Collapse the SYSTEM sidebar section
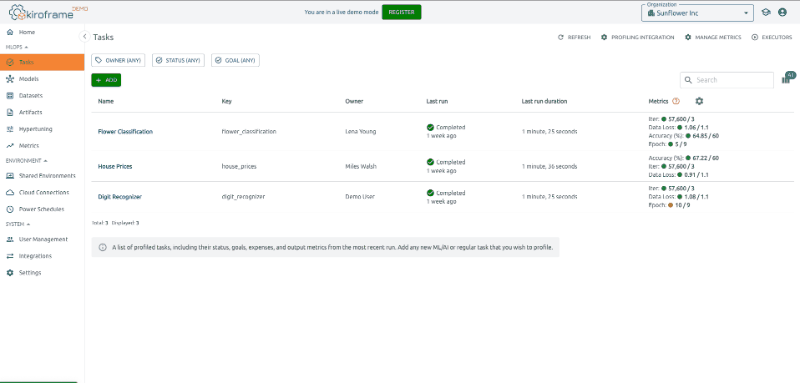 pos(18,224)
